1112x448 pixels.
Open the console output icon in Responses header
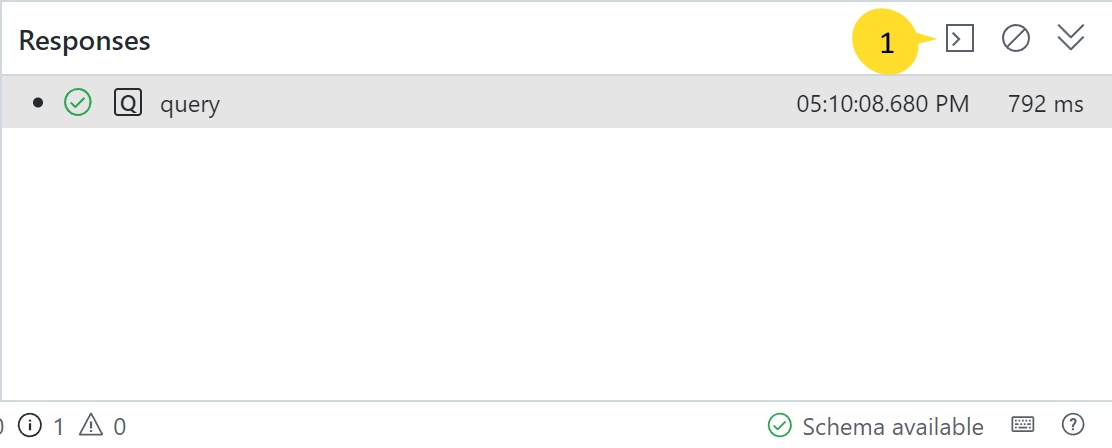pyautogui.click(x=960, y=38)
